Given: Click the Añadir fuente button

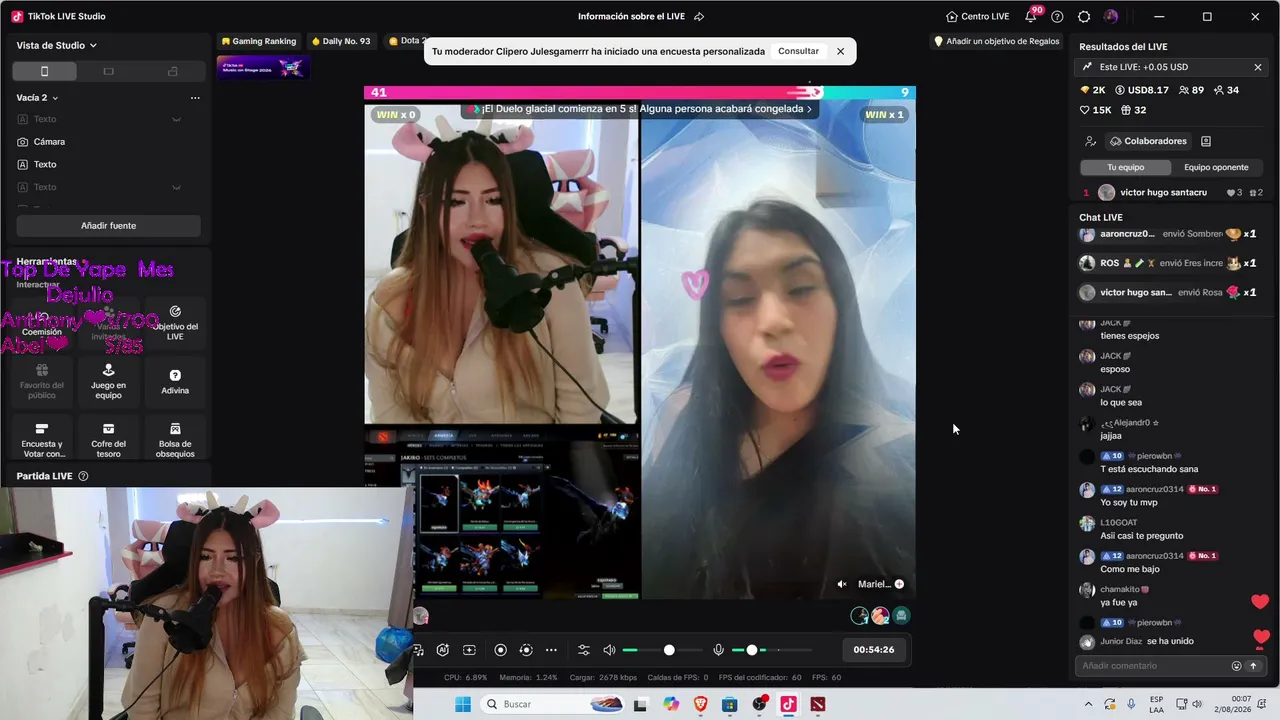Looking at the screenshot, I should pyautogui.click(x=108, y=226).
